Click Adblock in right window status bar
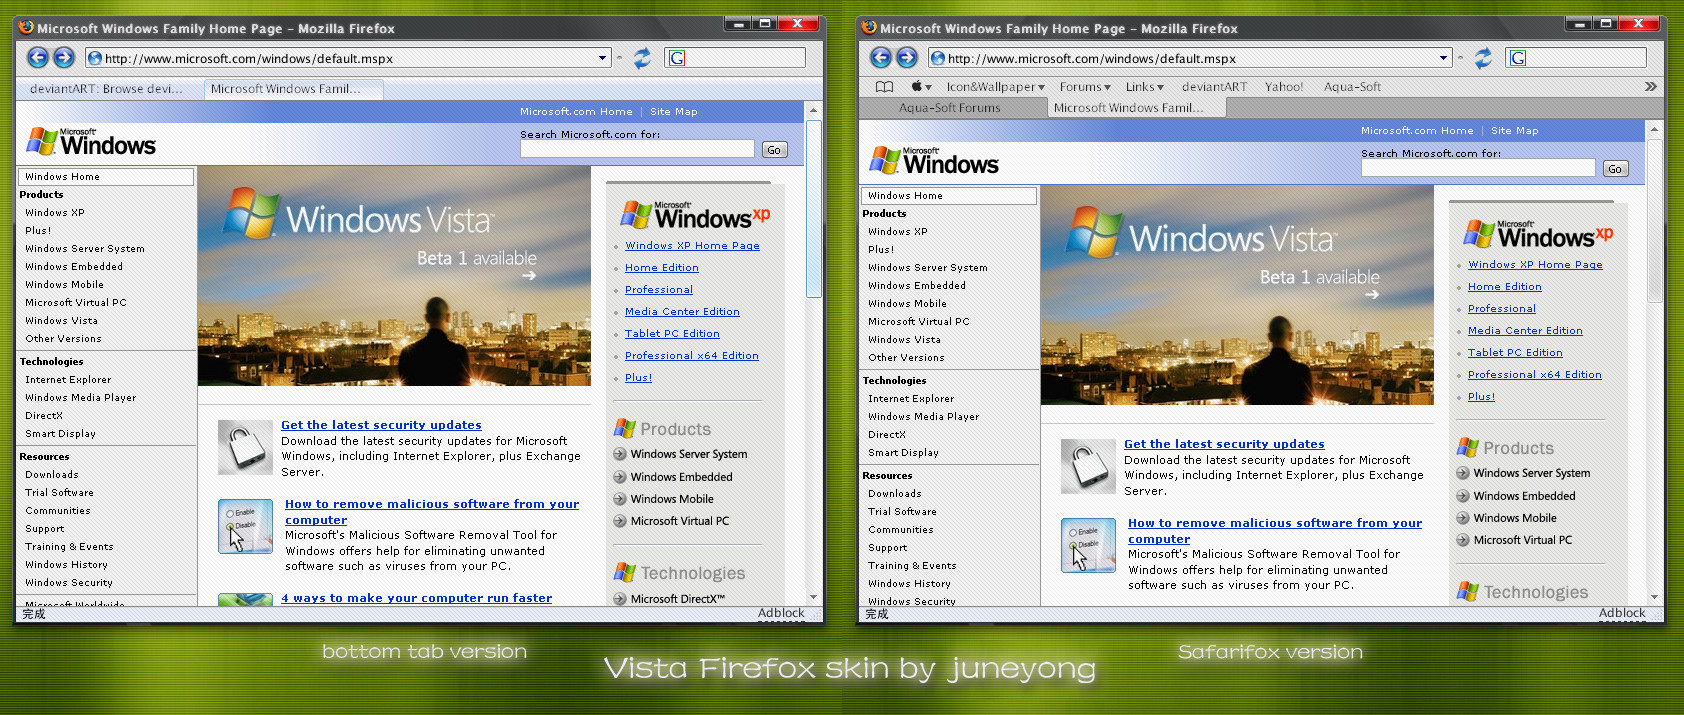1684x715 pixels. click(1622, 613)
